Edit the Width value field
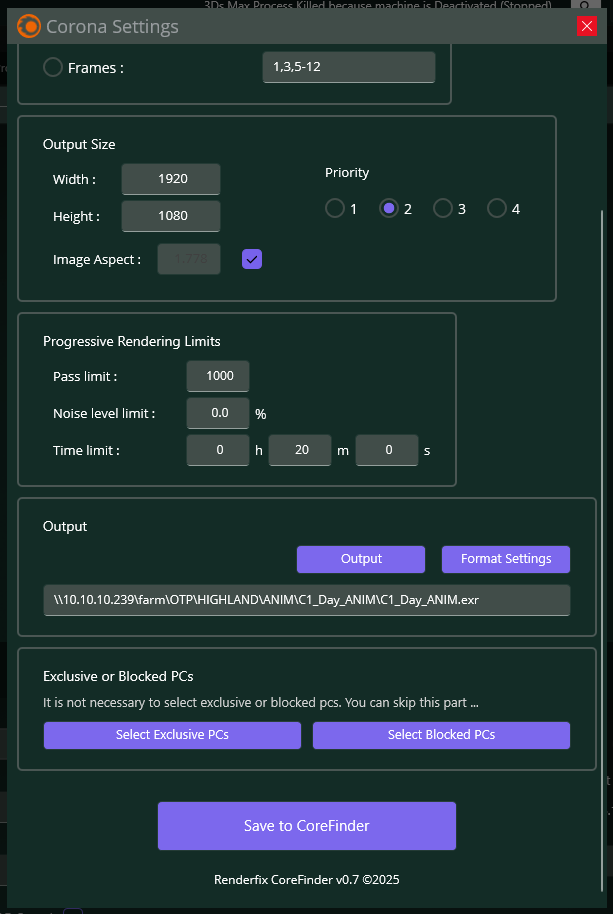 coord(170,179)
